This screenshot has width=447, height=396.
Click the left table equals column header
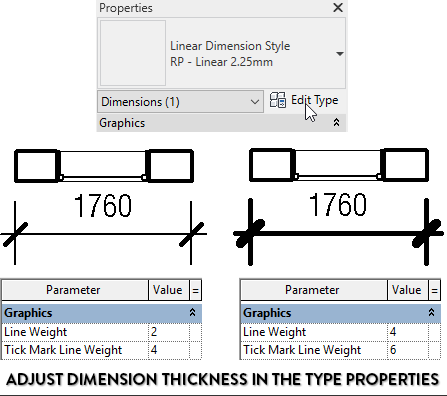click(195, 290)
